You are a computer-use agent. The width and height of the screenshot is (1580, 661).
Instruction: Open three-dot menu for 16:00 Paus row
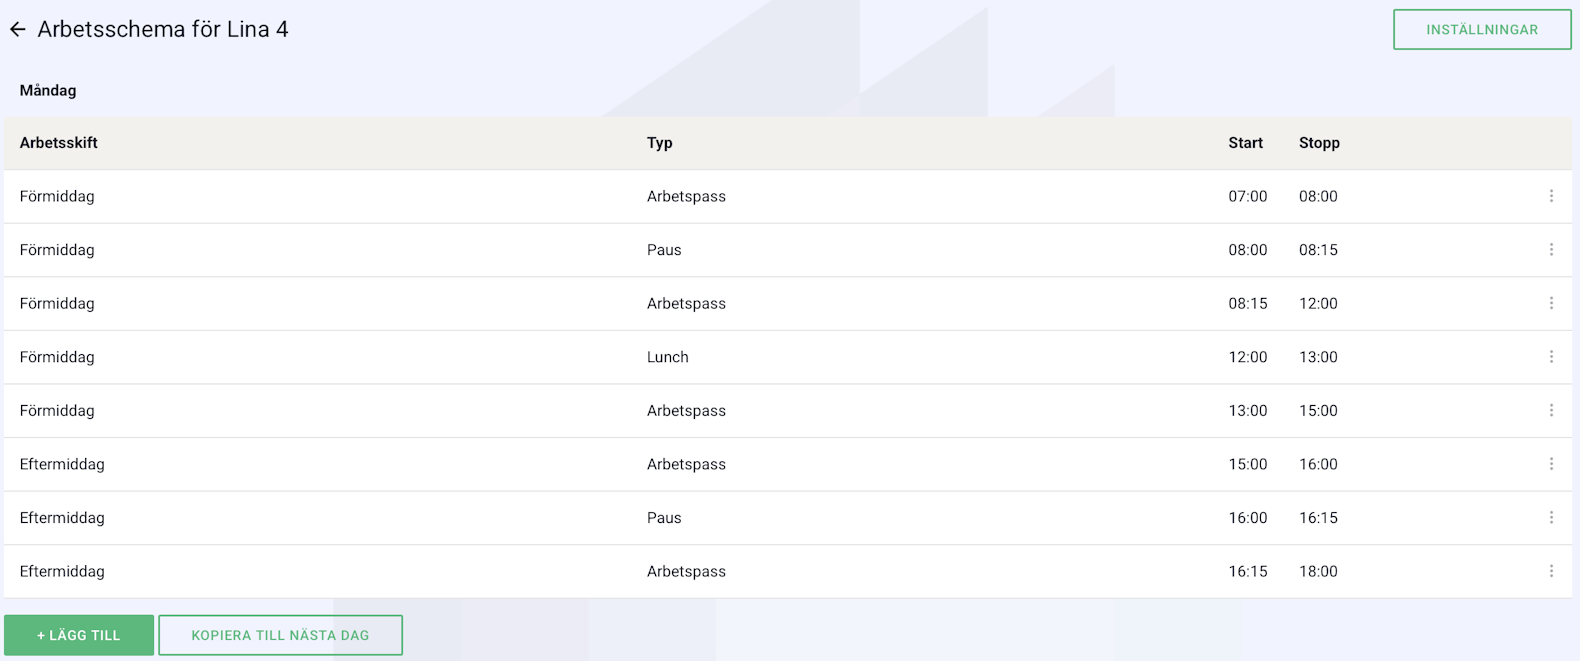(1551, 518)
